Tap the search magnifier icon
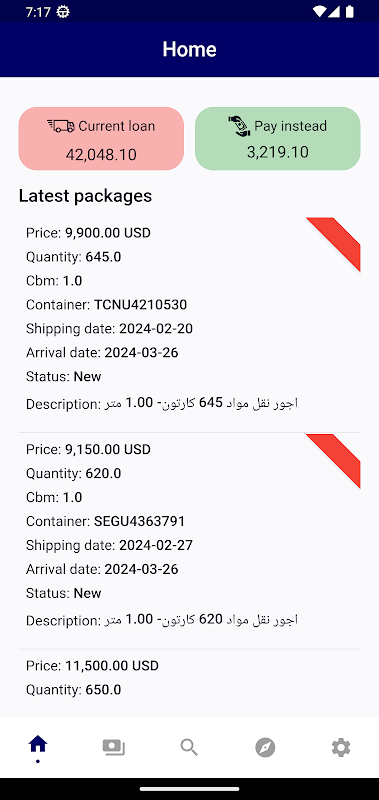 (x=189, y=747)
